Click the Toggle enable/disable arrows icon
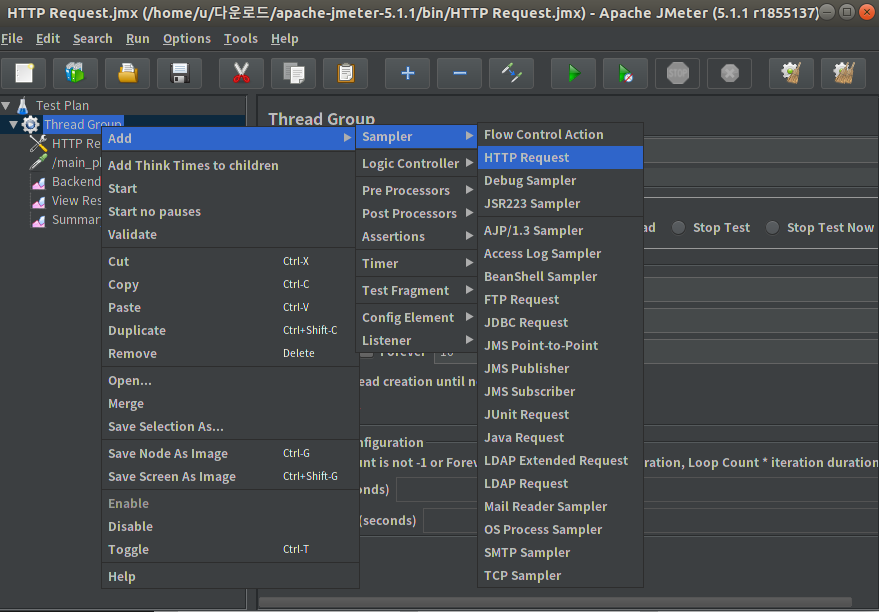Image resolution: width=879 pixels, height=612 pixels. click(511, 73)
